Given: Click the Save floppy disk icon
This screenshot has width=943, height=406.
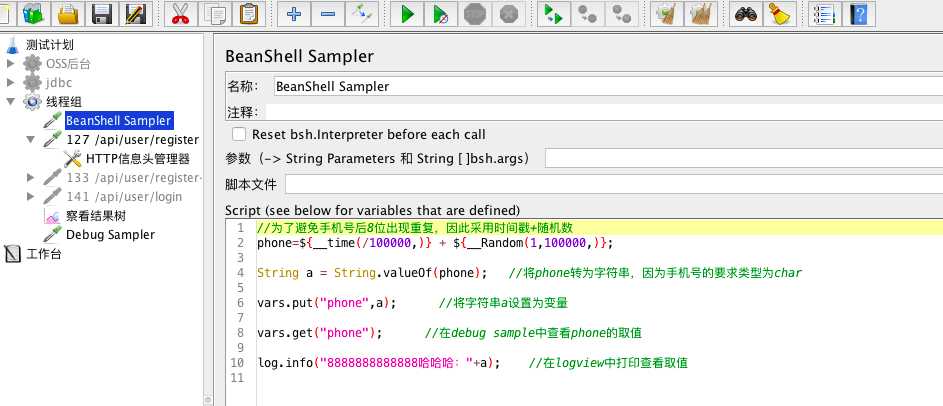Looking at the screenshot, I should [x=101, y=14].
